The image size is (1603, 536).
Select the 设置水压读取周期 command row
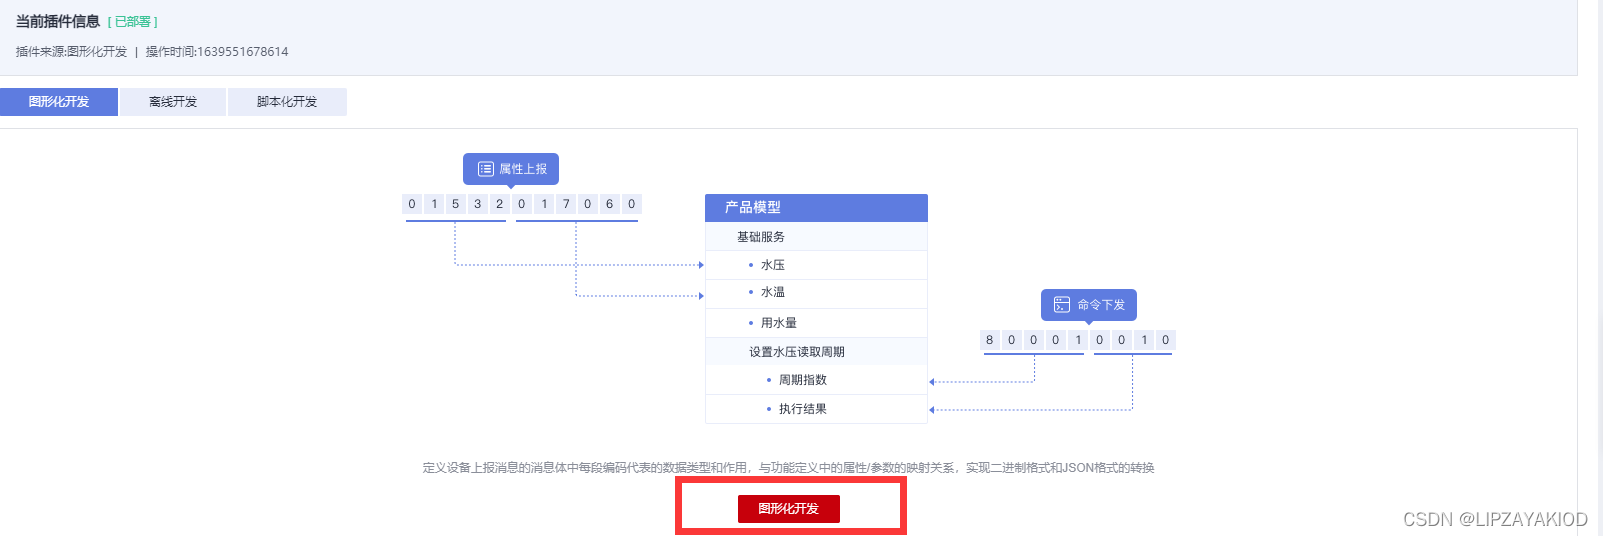(816, 352)
